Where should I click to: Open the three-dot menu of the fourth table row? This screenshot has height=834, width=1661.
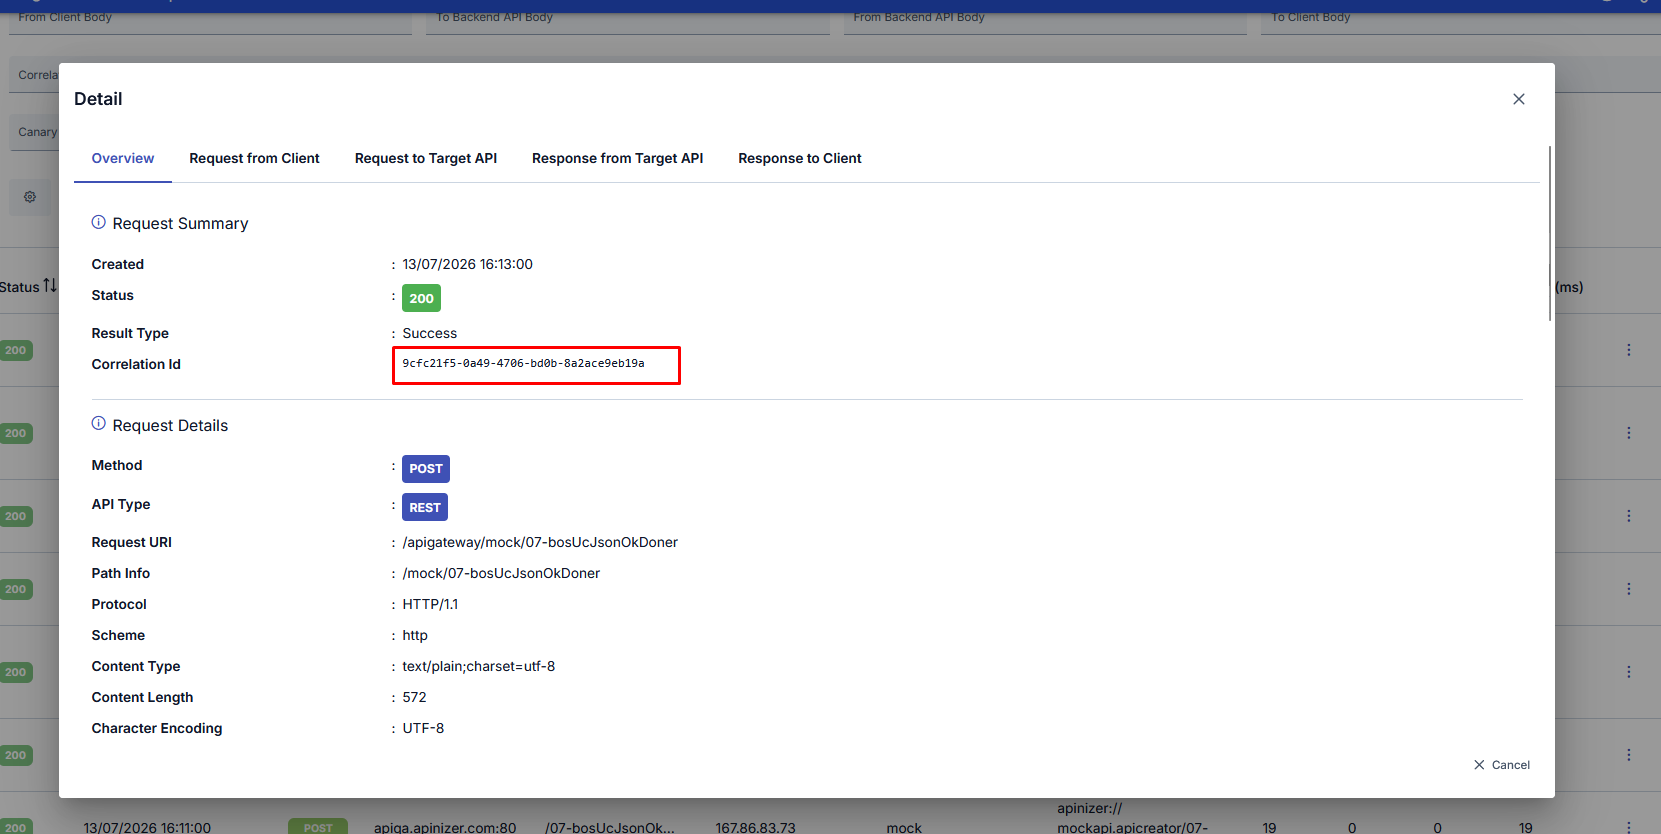pos(1628,589)
